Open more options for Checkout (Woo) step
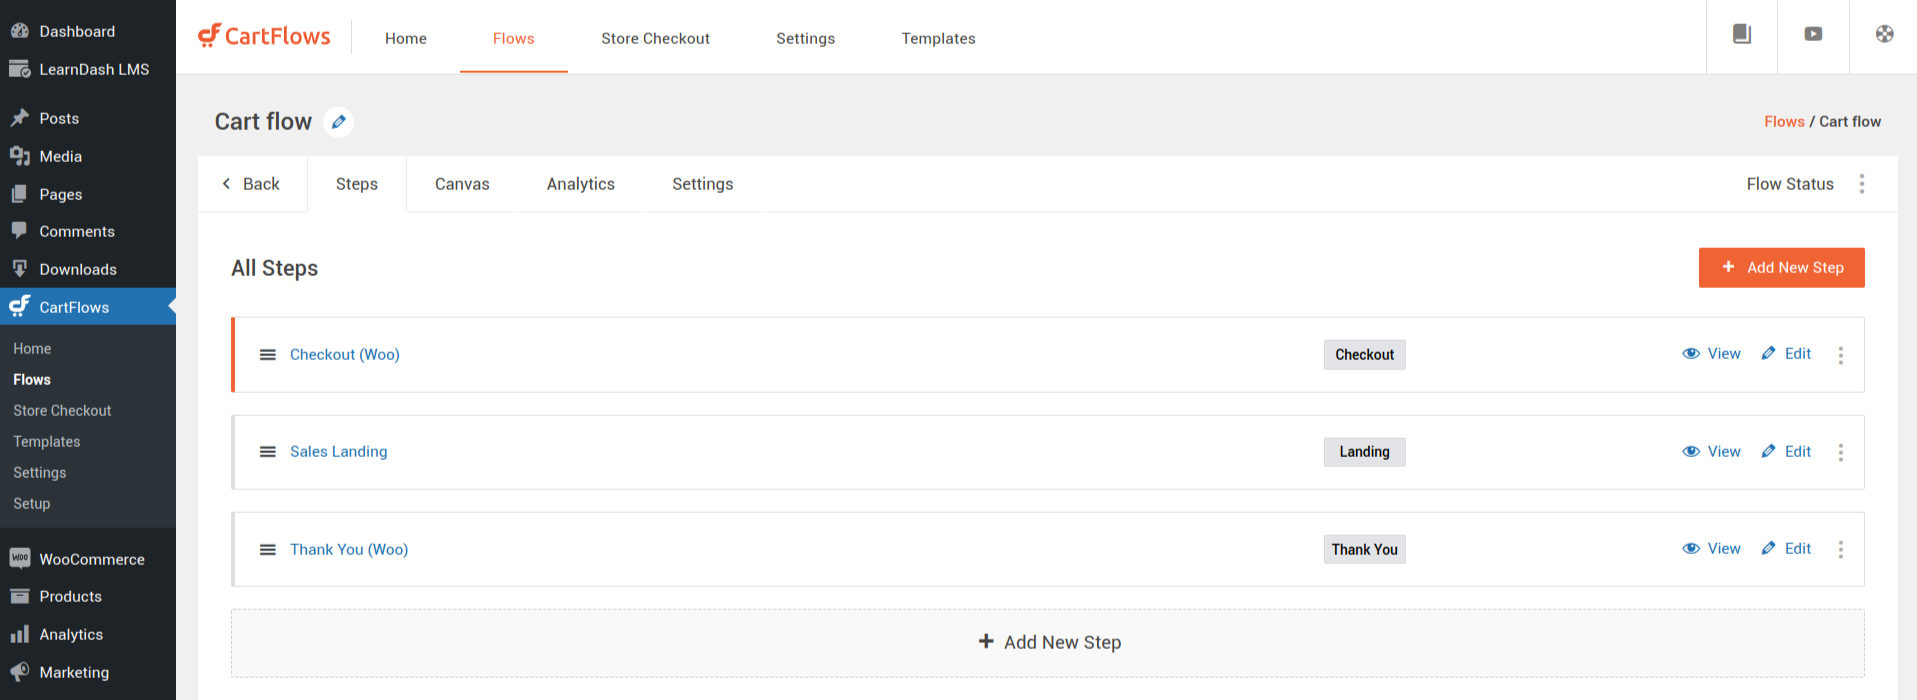The width and height of the screenshot is (1917, 700). point(1841,355)
